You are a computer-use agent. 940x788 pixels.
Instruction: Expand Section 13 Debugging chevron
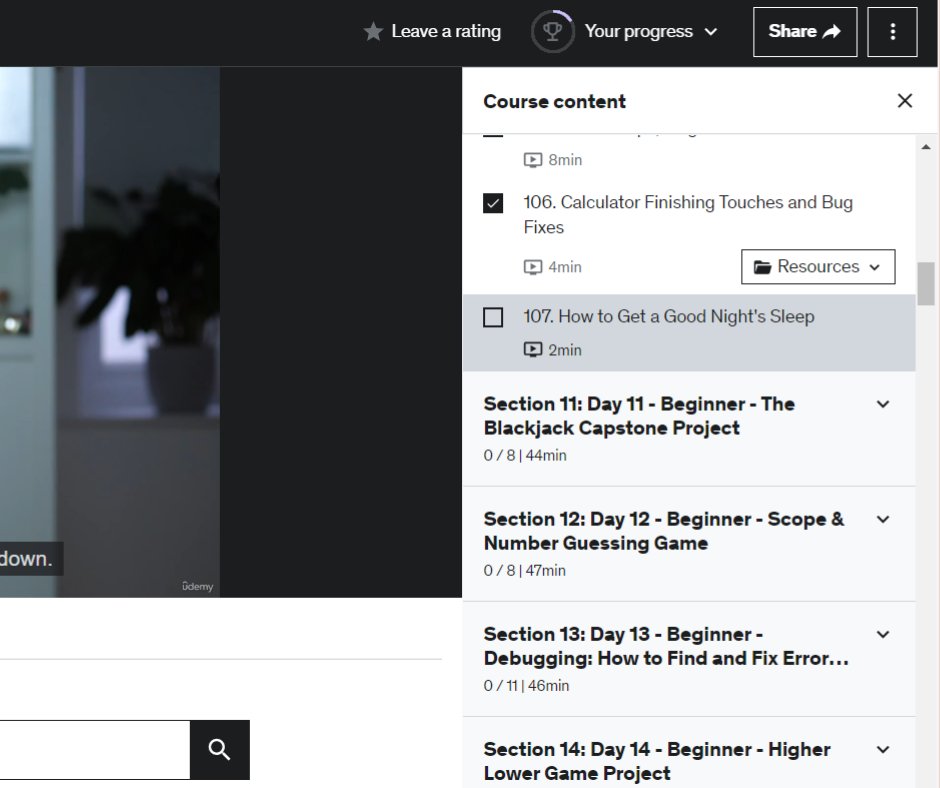click(x=882, y=634)
